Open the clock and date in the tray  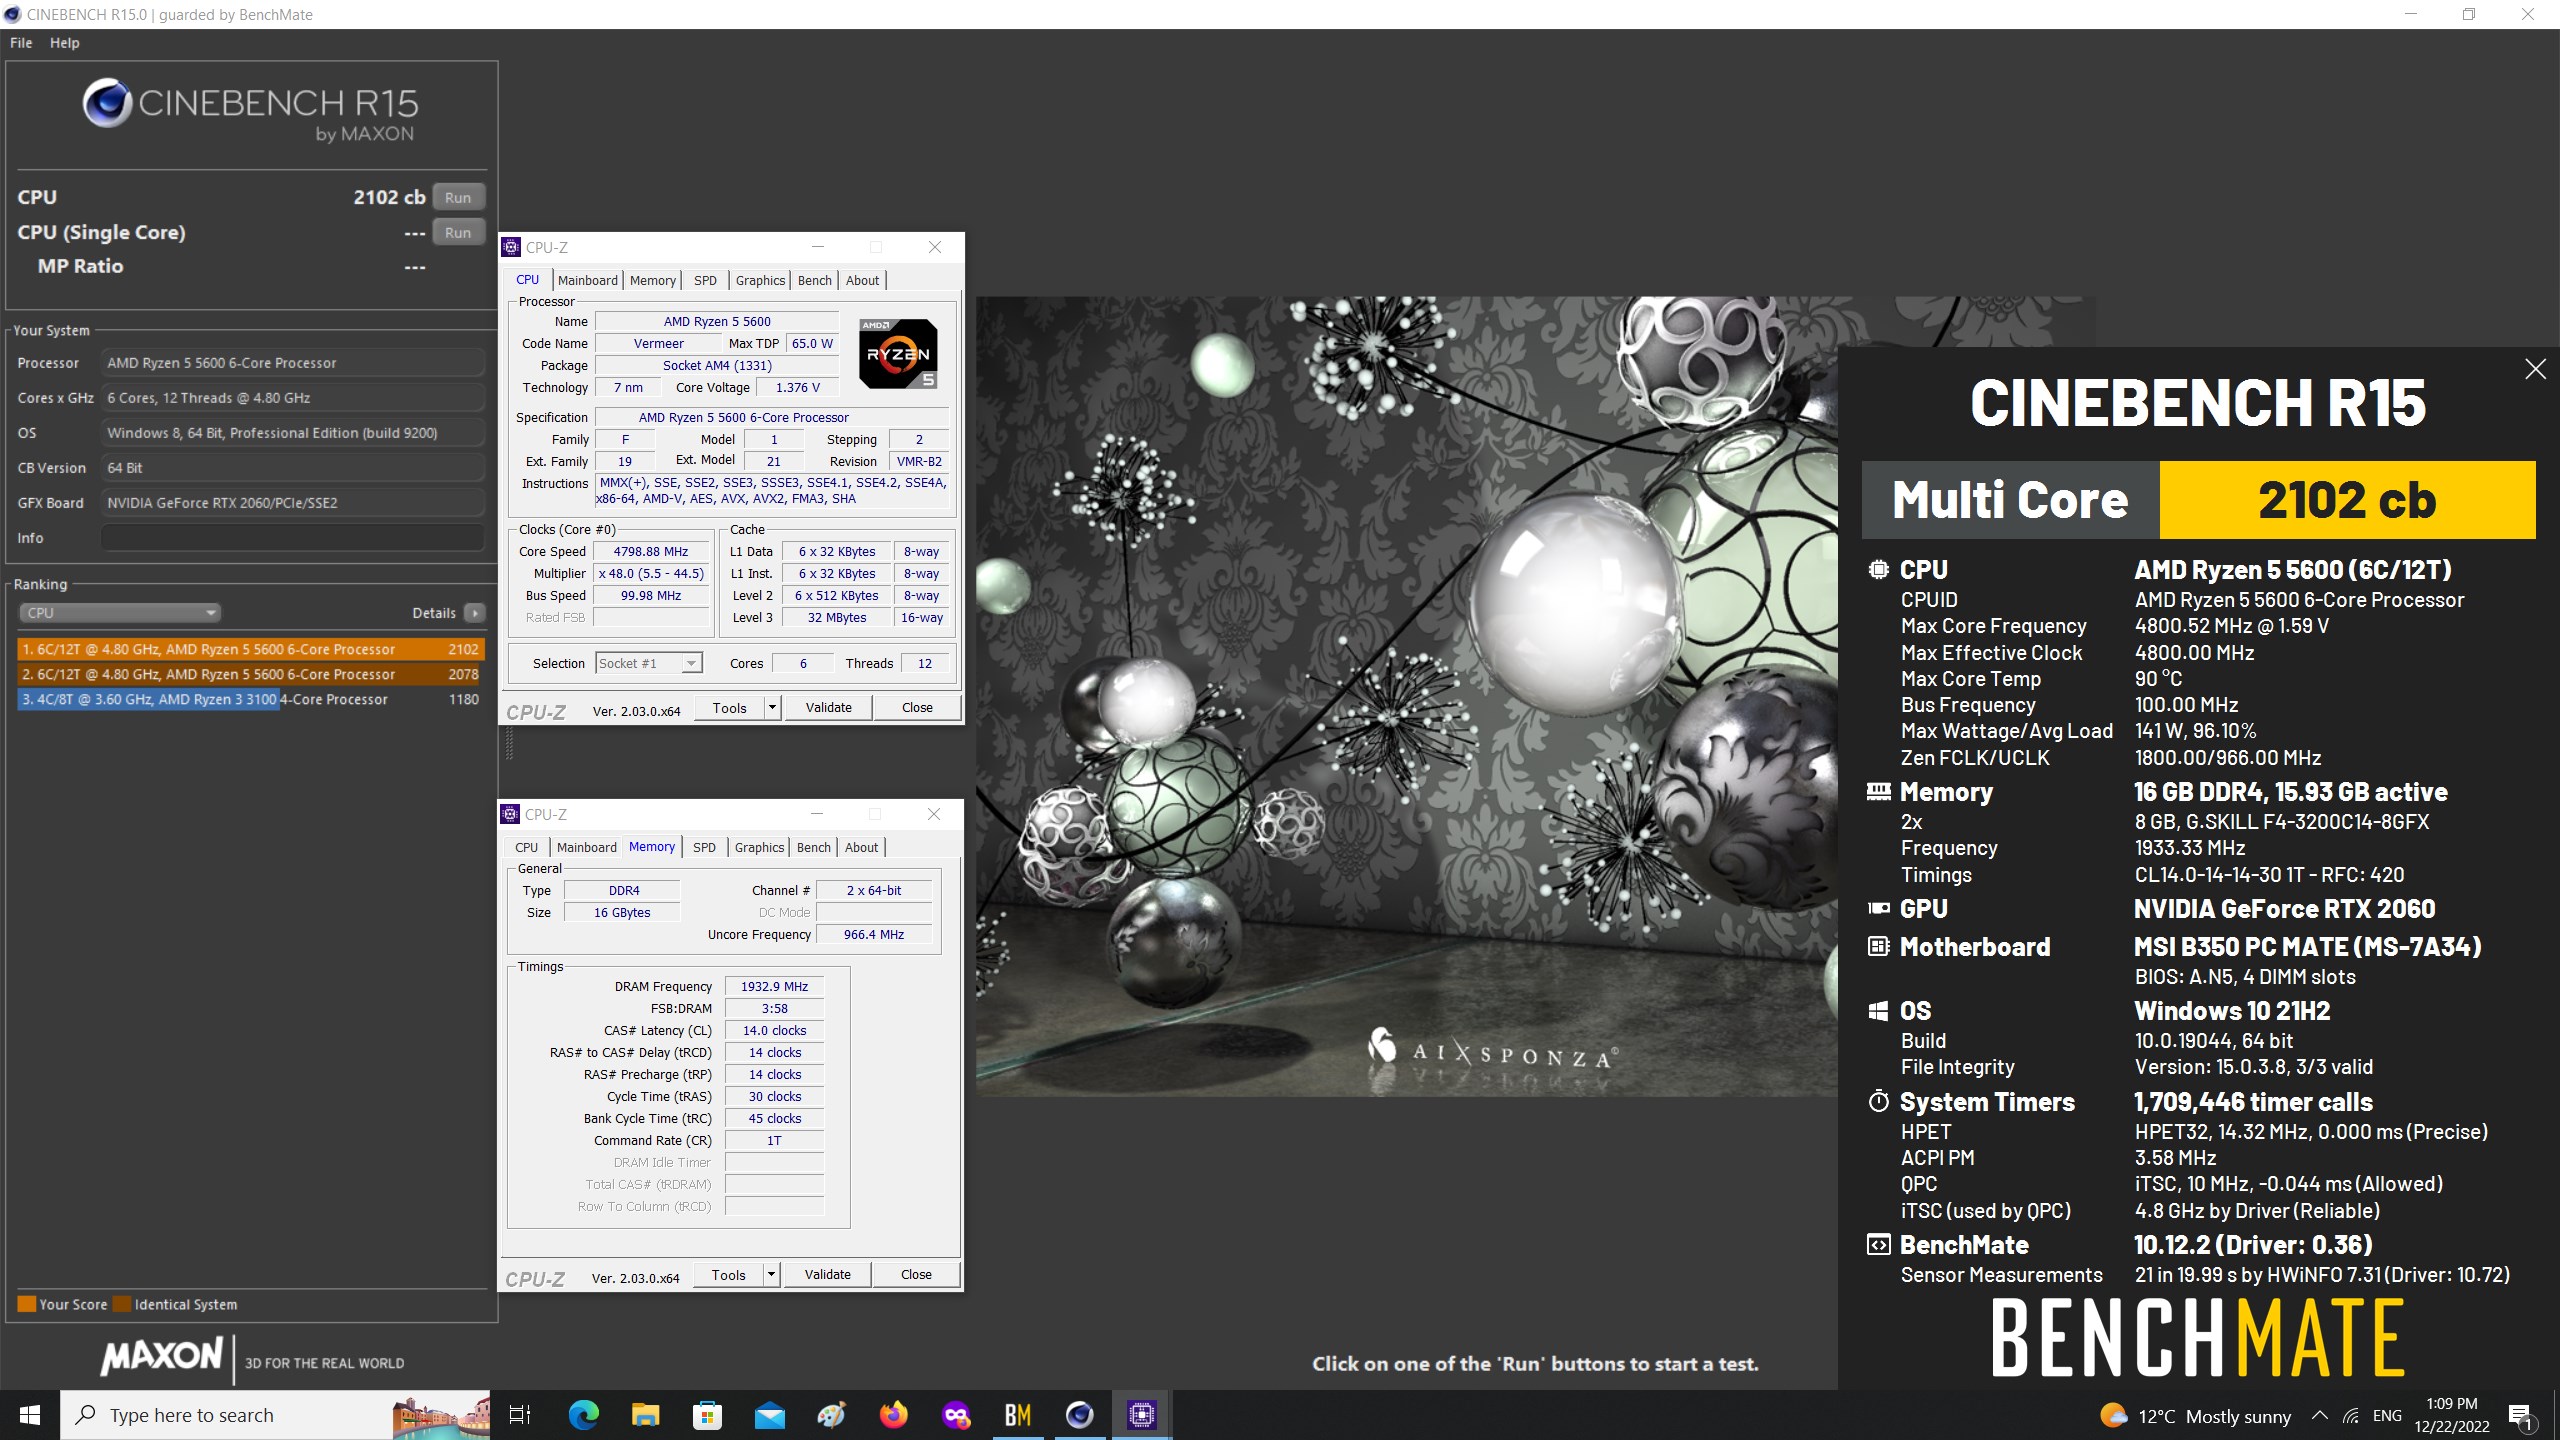[2452, 1415]
